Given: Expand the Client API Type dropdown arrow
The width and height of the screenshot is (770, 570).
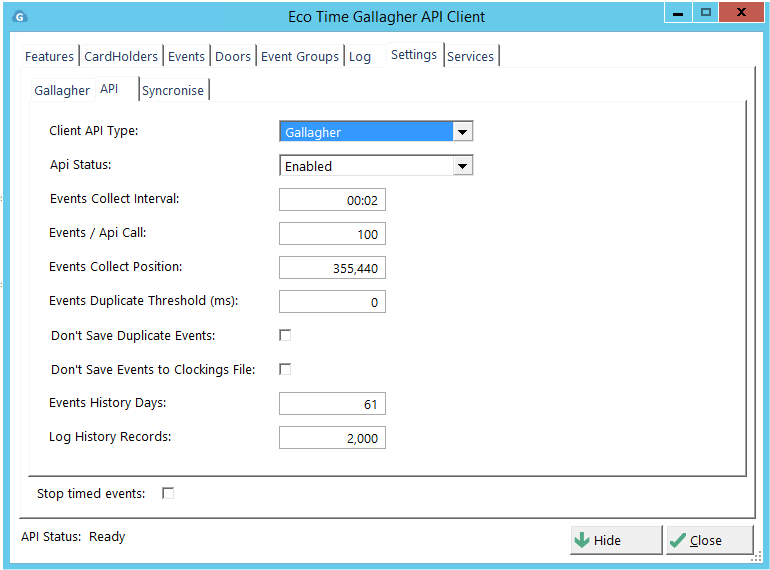Looking at the screenshot, I should [x=462, y=132].
